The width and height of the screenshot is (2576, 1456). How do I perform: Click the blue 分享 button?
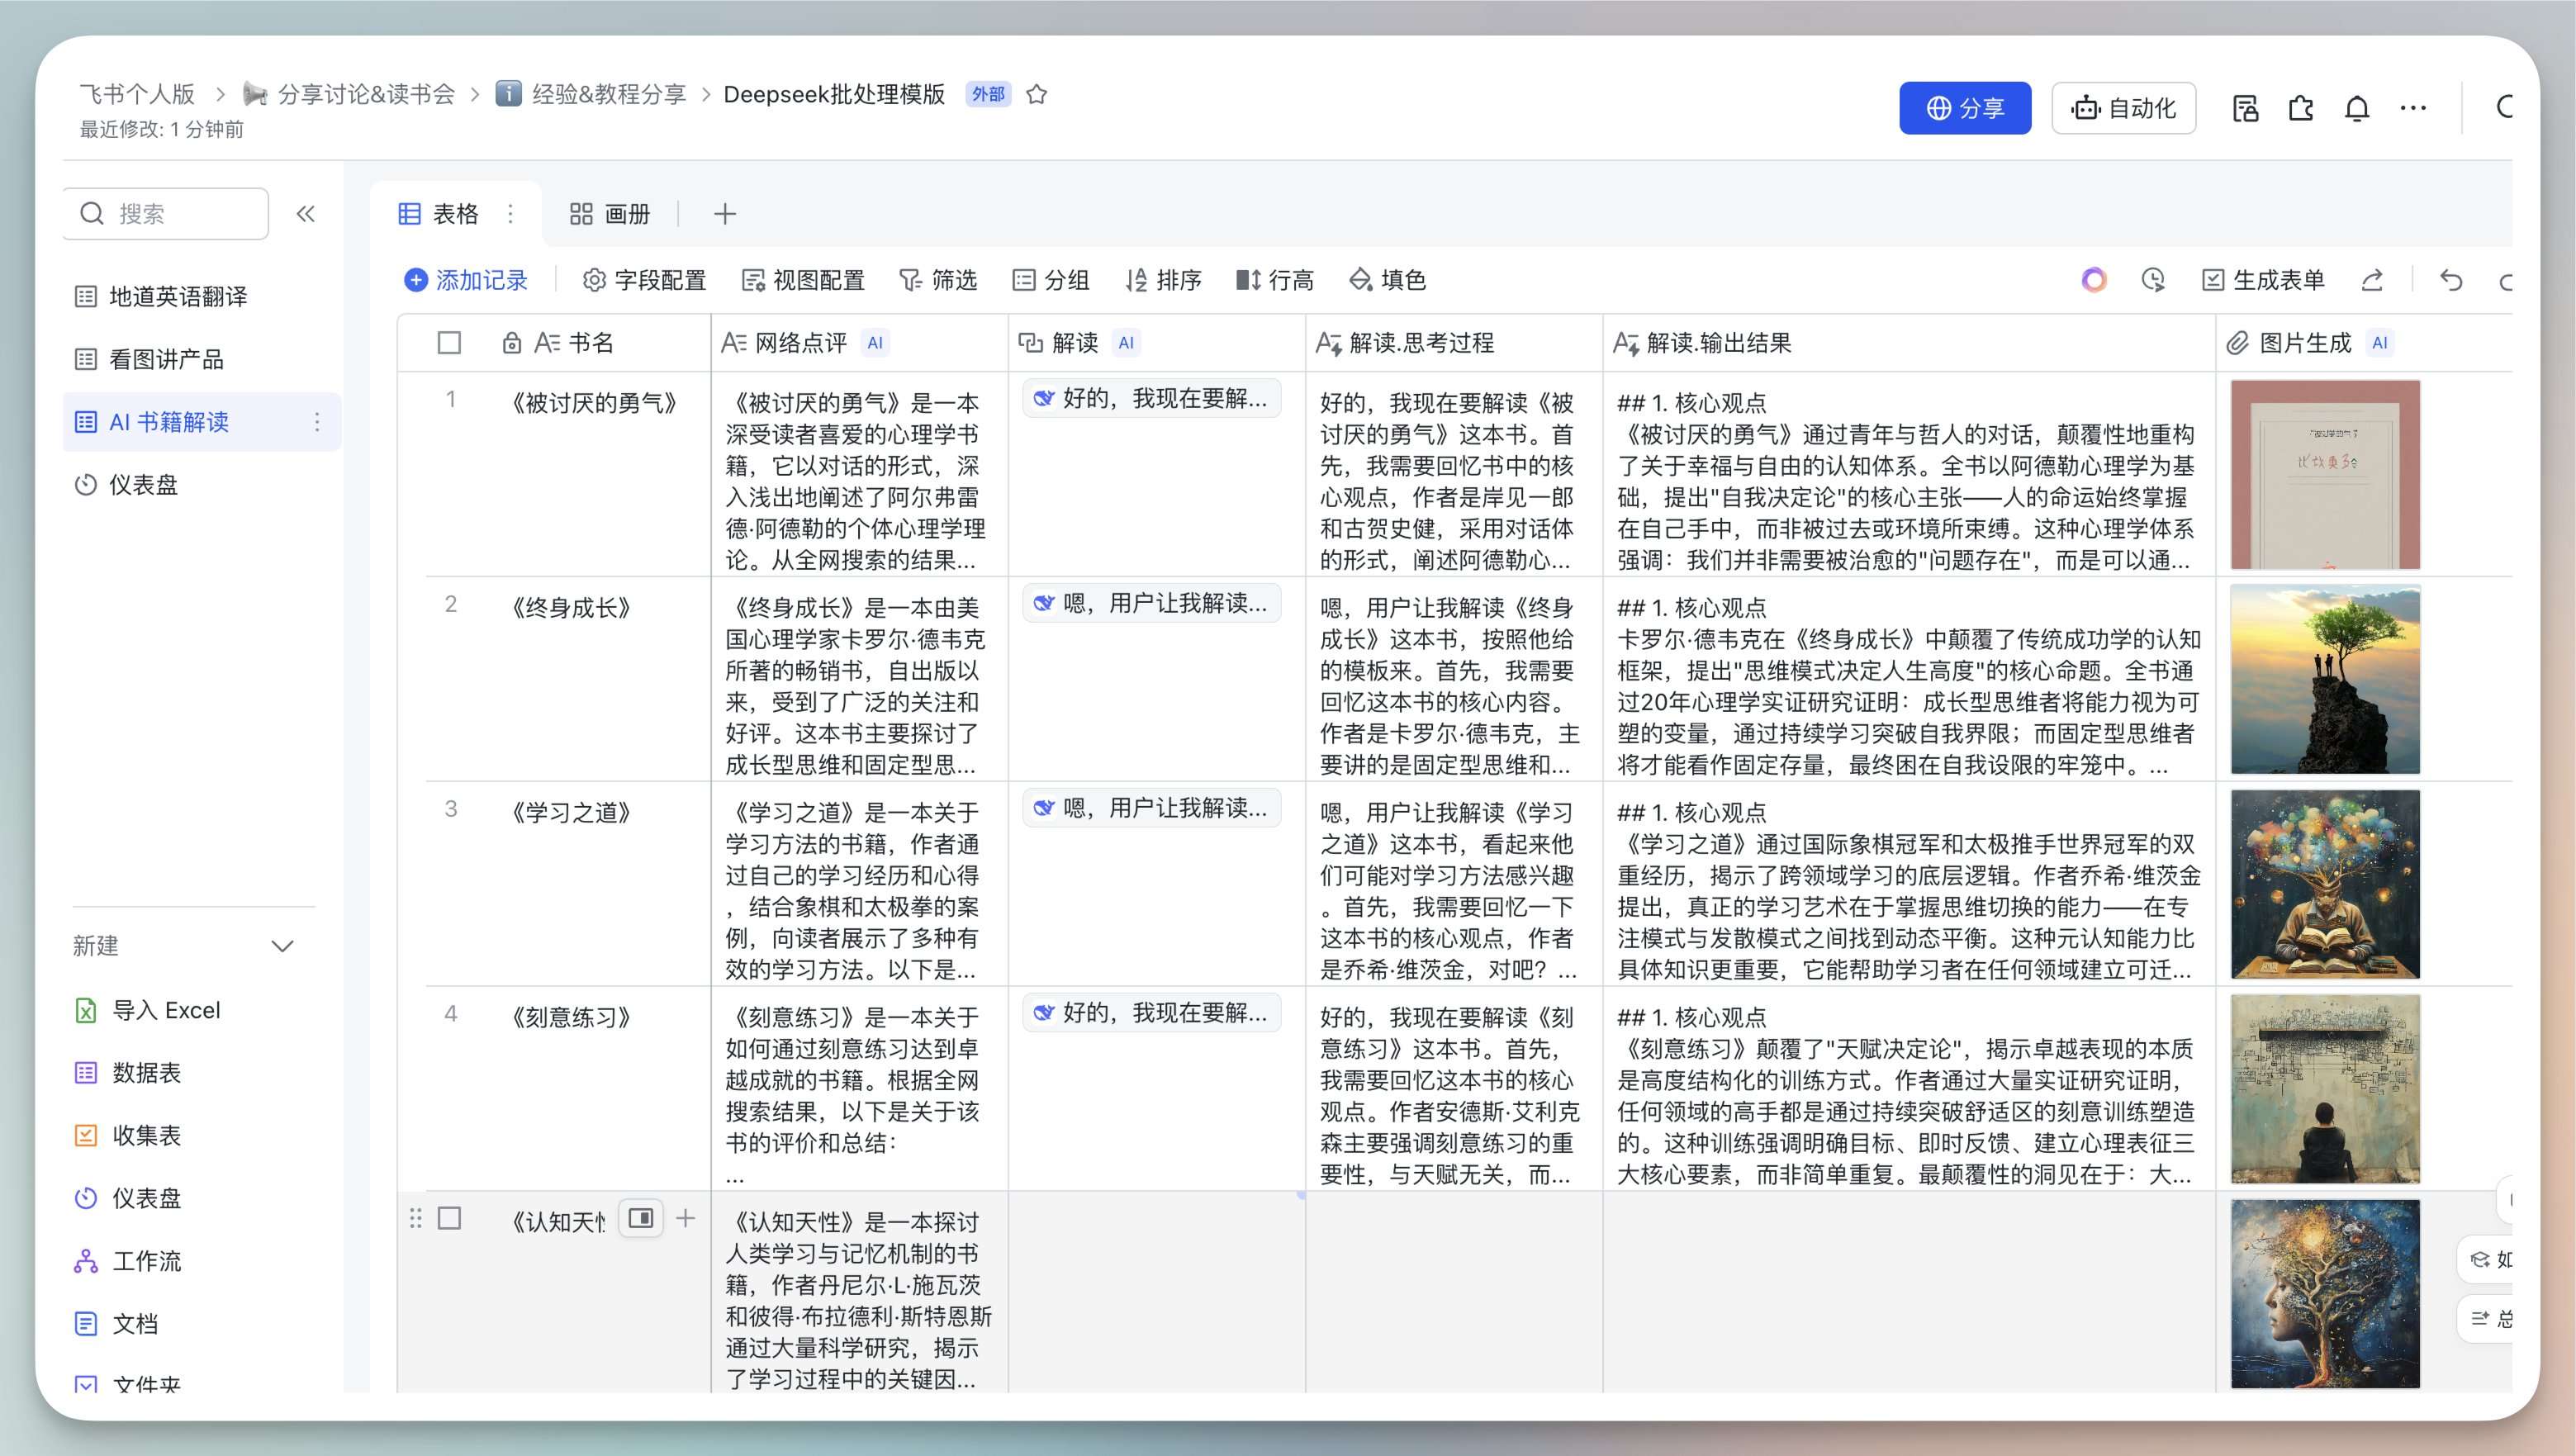click(1964, 108)
